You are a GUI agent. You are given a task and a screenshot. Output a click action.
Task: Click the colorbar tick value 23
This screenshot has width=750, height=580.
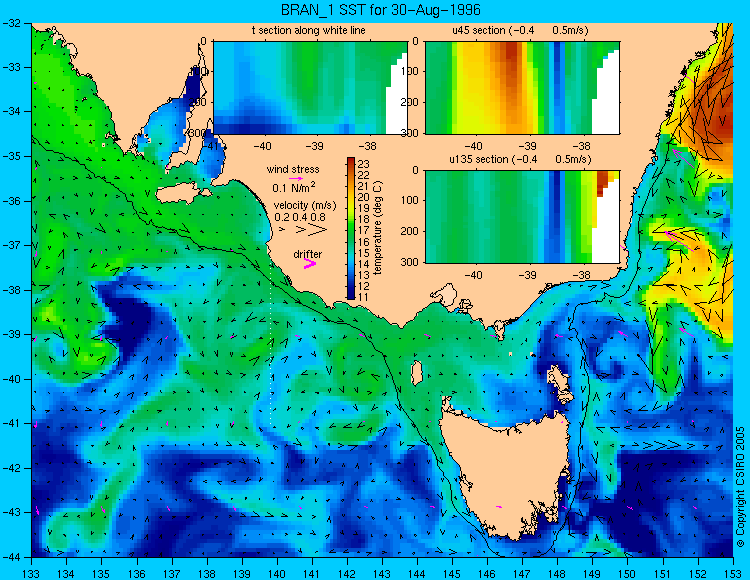point(364,164)
